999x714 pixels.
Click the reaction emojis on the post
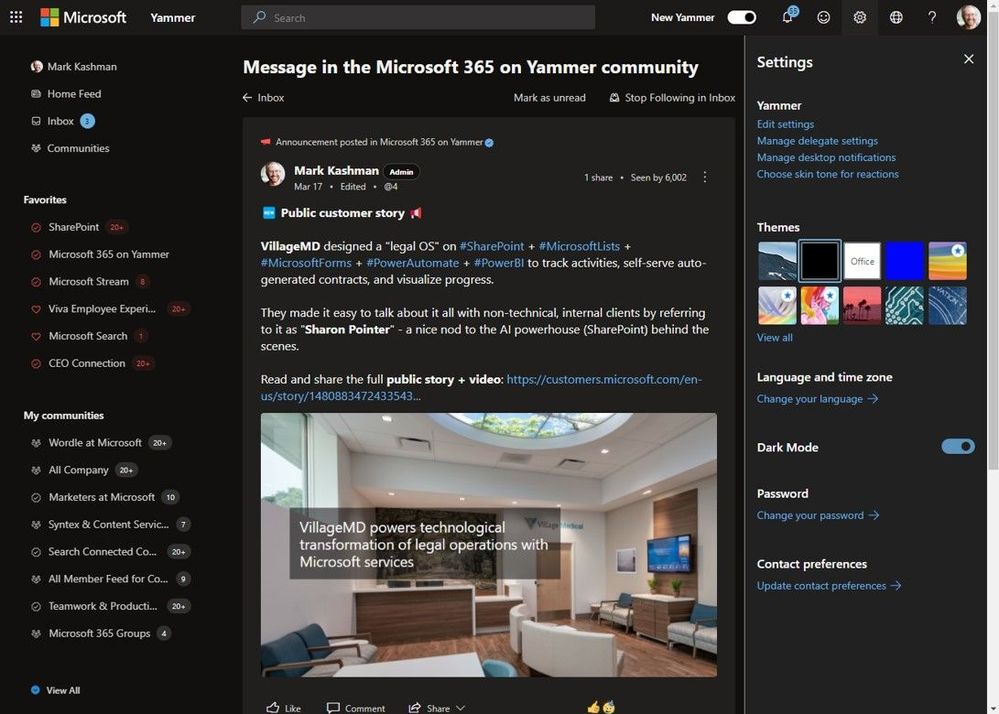pyautogui.click(x=601, y=707)
